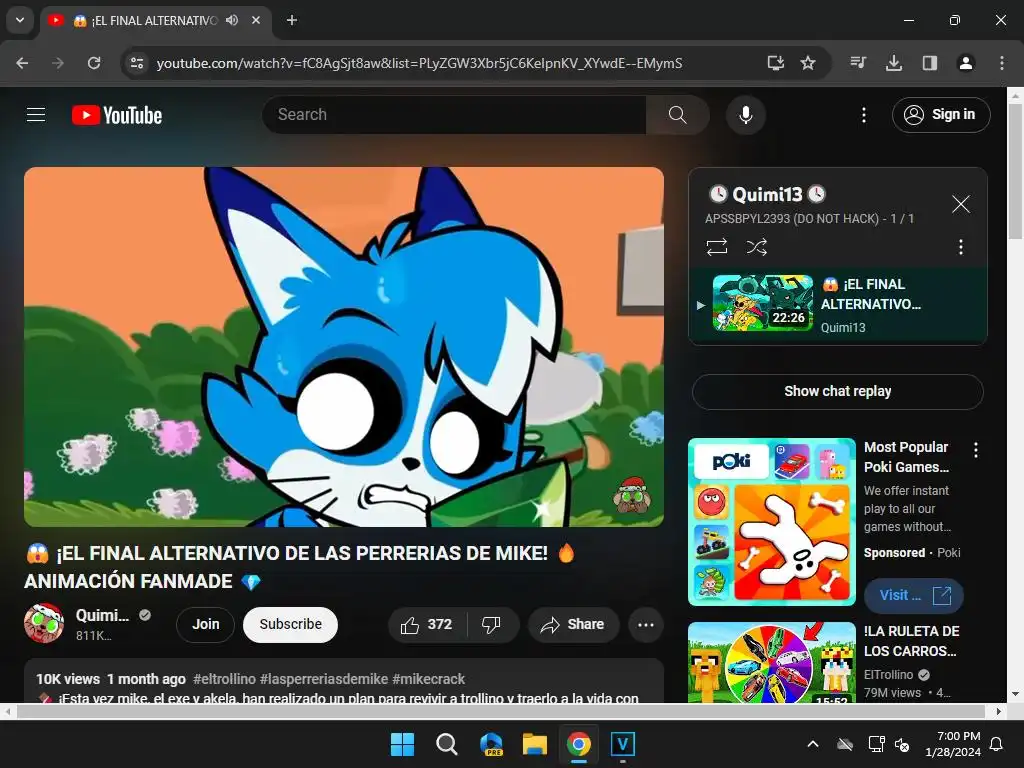
Task: Click the horizontal scrollbar
Action: [x=500, y=712]
